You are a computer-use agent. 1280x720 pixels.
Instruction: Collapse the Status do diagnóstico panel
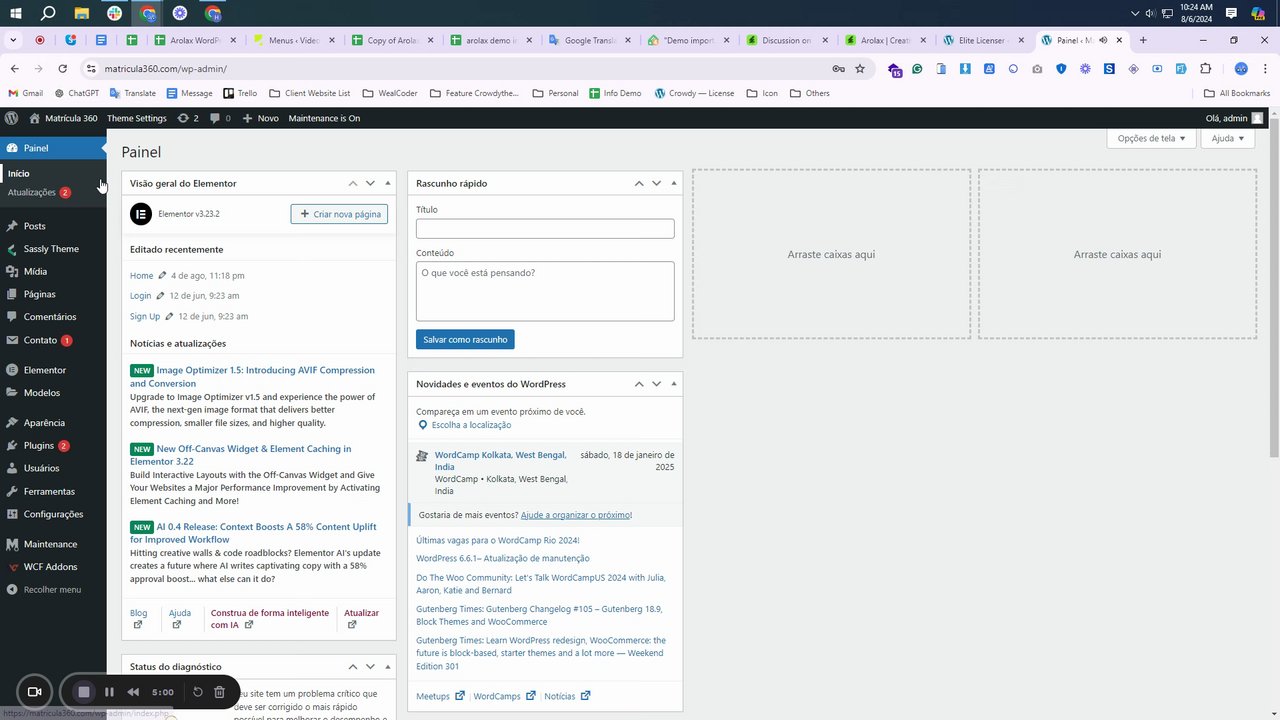tap(388, 667)
